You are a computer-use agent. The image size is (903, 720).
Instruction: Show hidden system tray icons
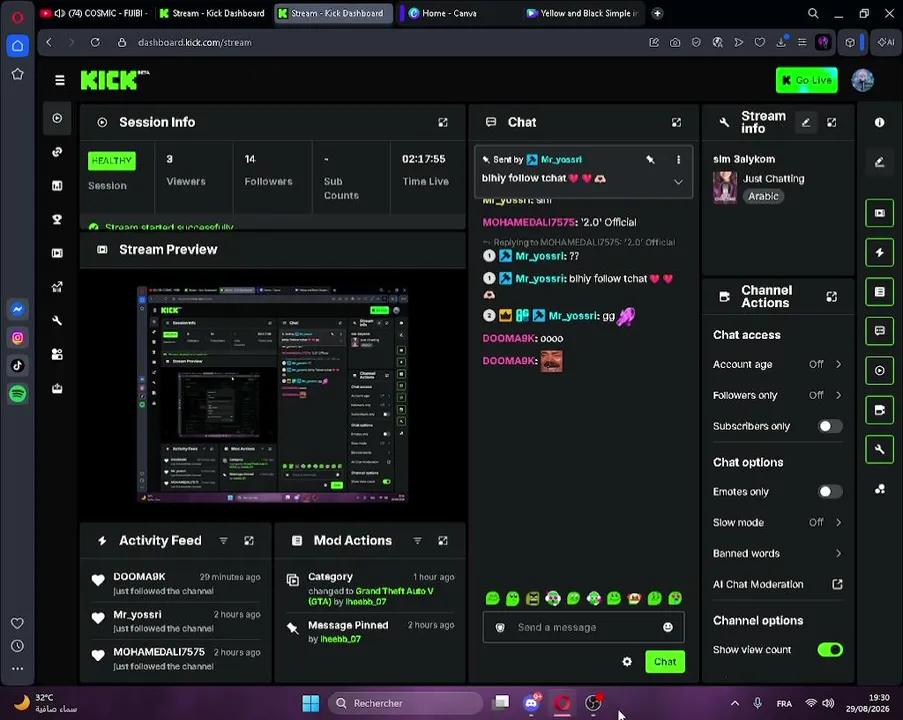(735, 703)
